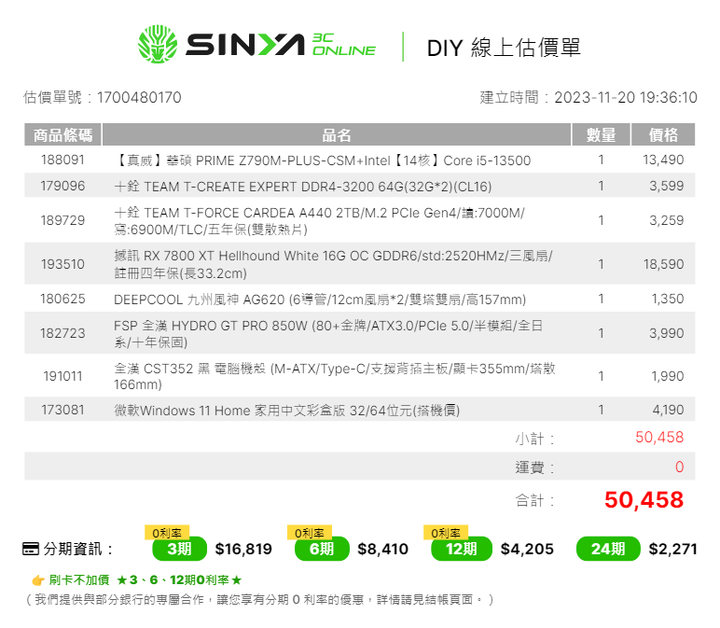Click the 0利率 tag above 6期
The image size is (720, 628).
(x=309, y=533)
